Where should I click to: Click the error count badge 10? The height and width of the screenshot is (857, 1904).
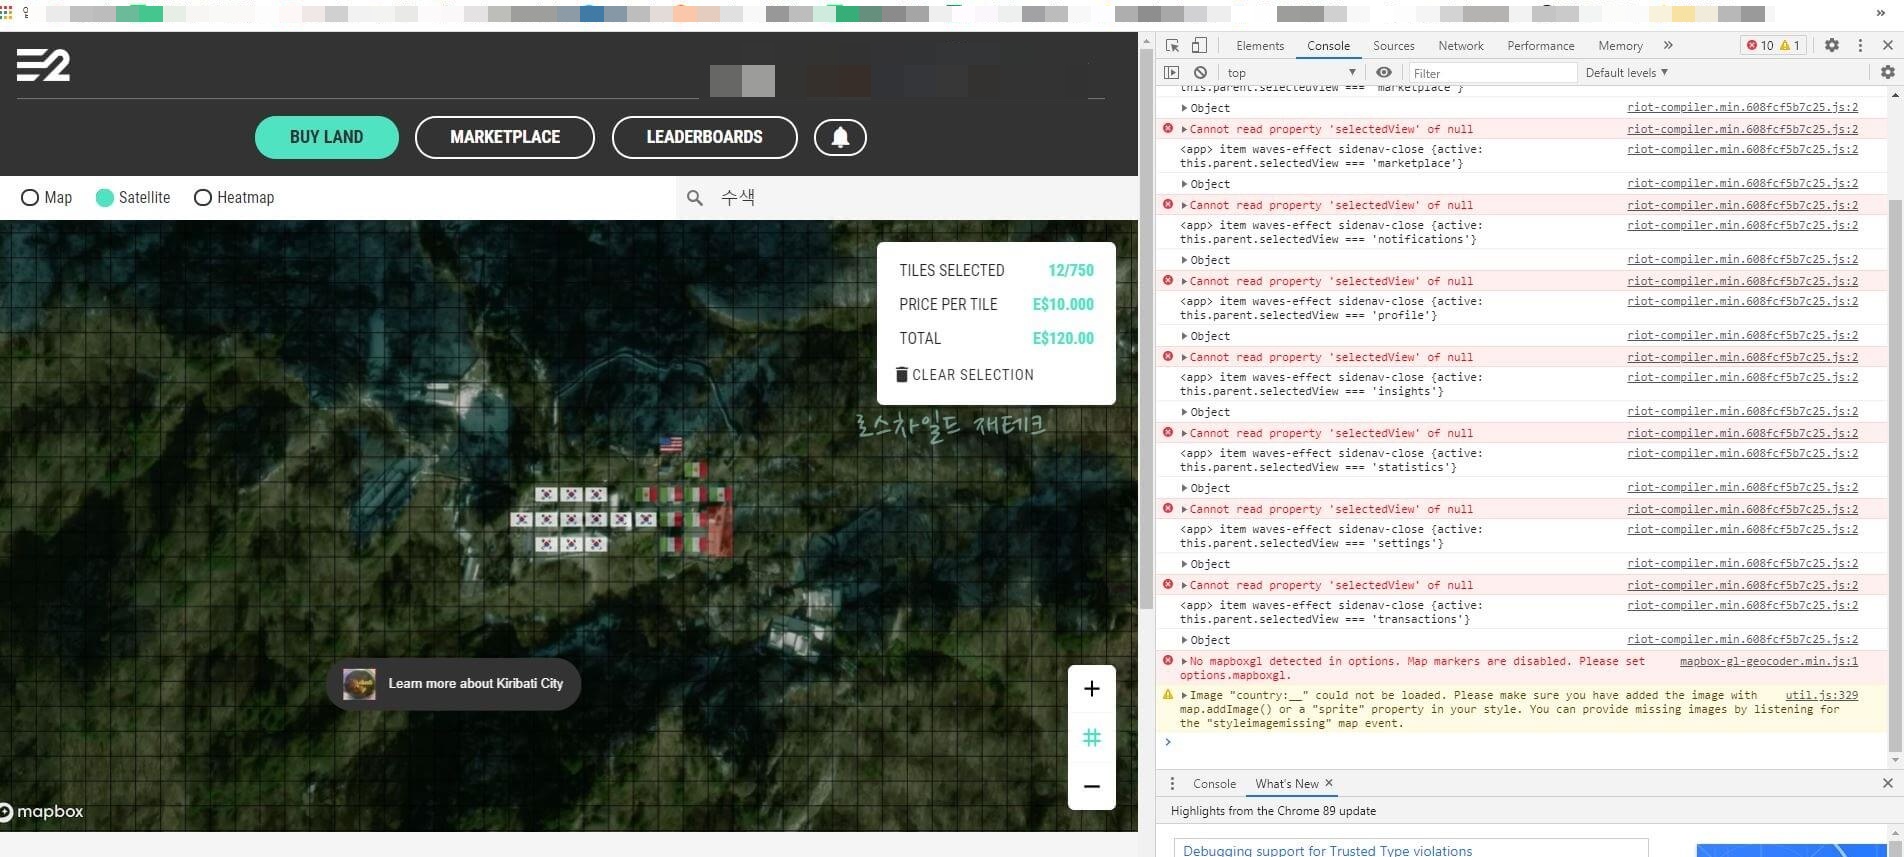pyautogui.click(x=1760, y=45)
